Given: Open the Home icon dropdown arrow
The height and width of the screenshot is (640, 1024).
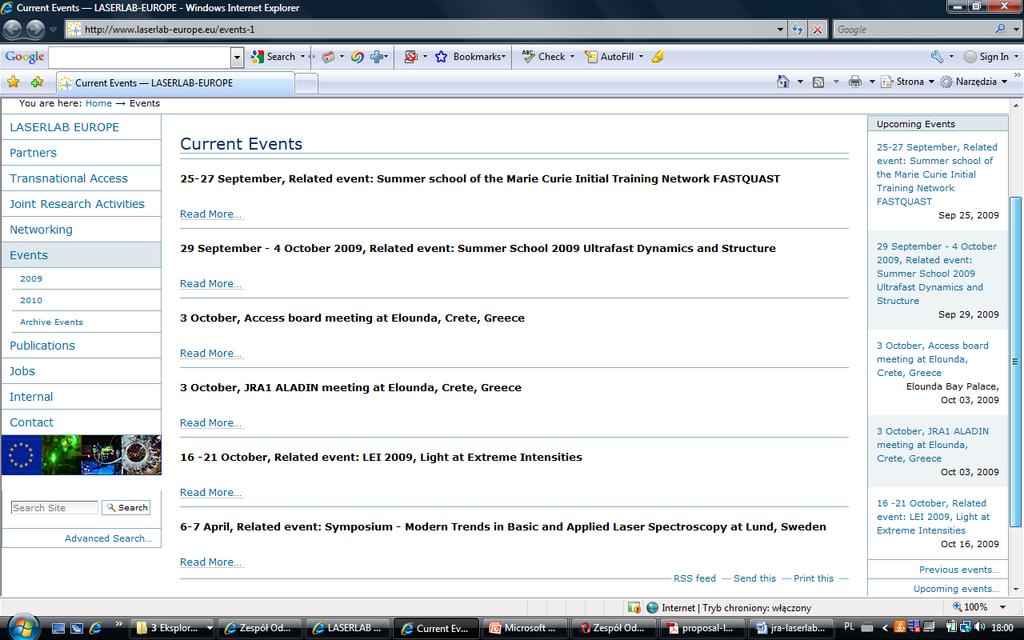Looking at the screenshot, I should pos(800,82).
